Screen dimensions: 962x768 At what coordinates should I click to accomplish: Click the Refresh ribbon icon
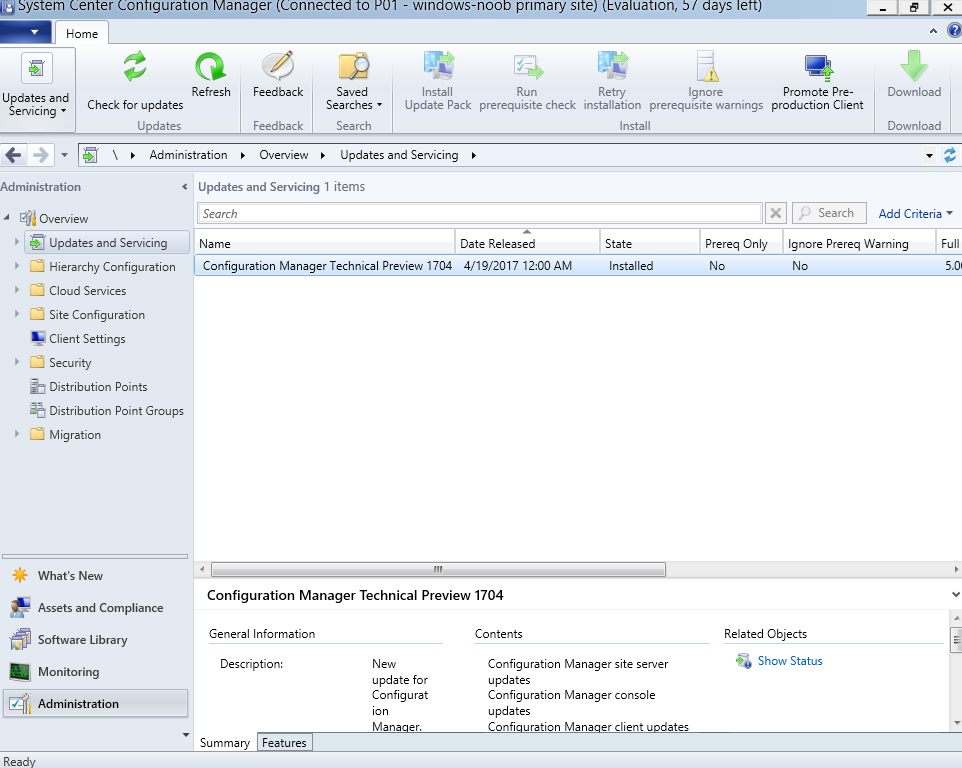coord(210,66)
